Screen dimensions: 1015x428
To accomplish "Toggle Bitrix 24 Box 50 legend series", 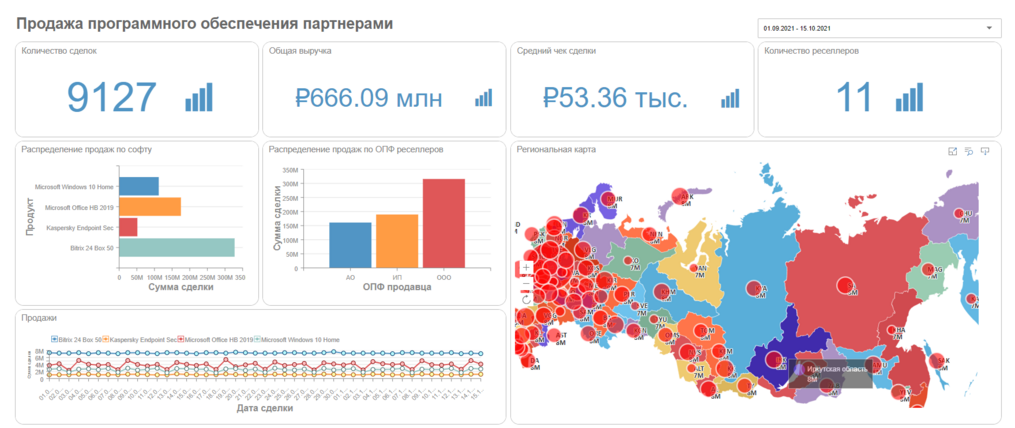I will tap(78, 340).
